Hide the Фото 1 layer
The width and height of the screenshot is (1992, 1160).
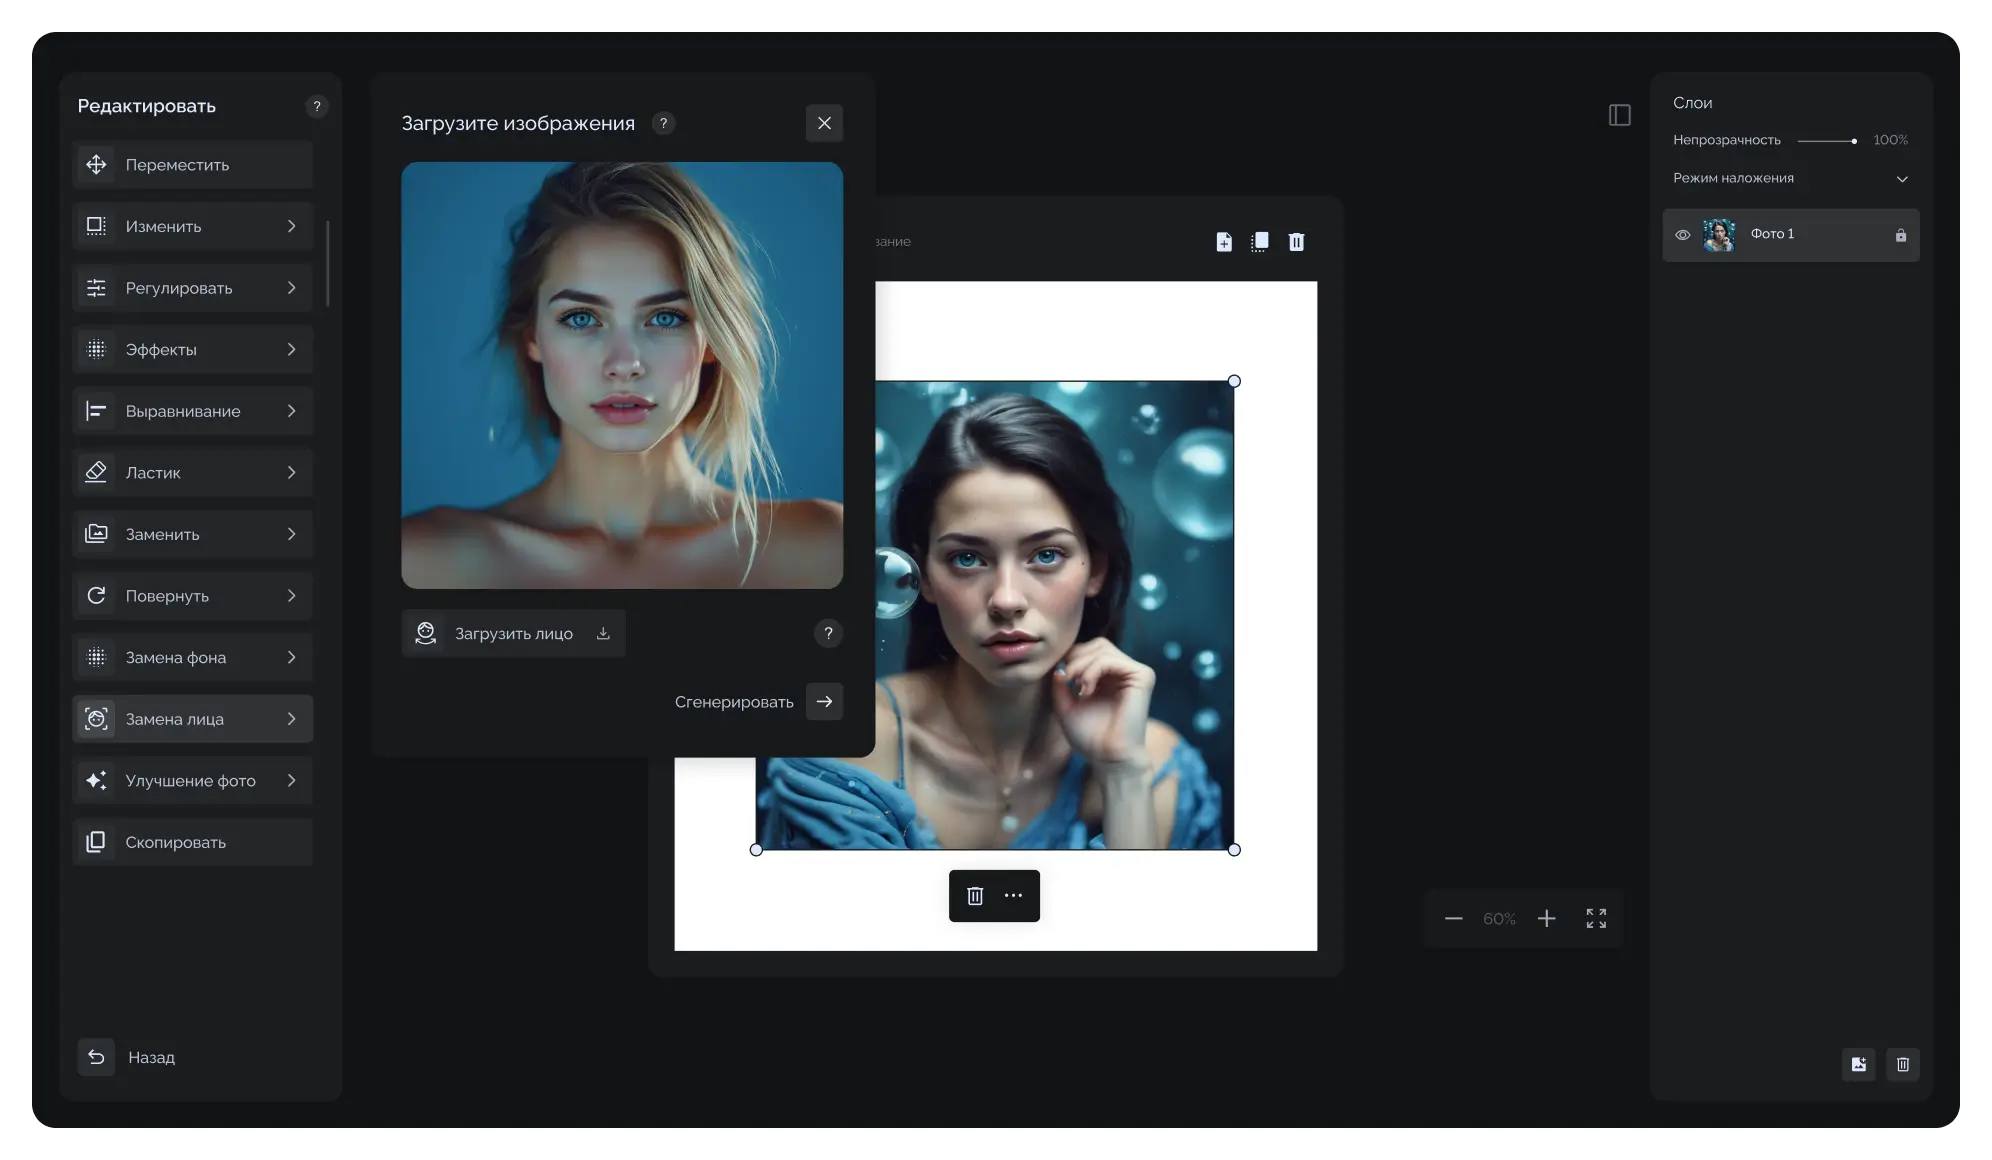[1683, 235]
